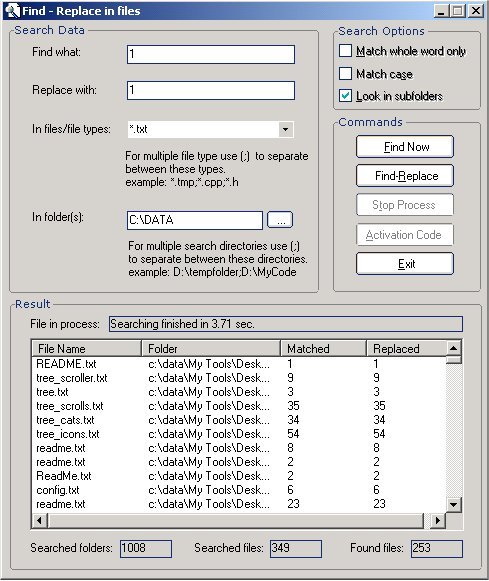Click the Stop Process button
This screenshot has height=581, width=489.
click(405, 205)
